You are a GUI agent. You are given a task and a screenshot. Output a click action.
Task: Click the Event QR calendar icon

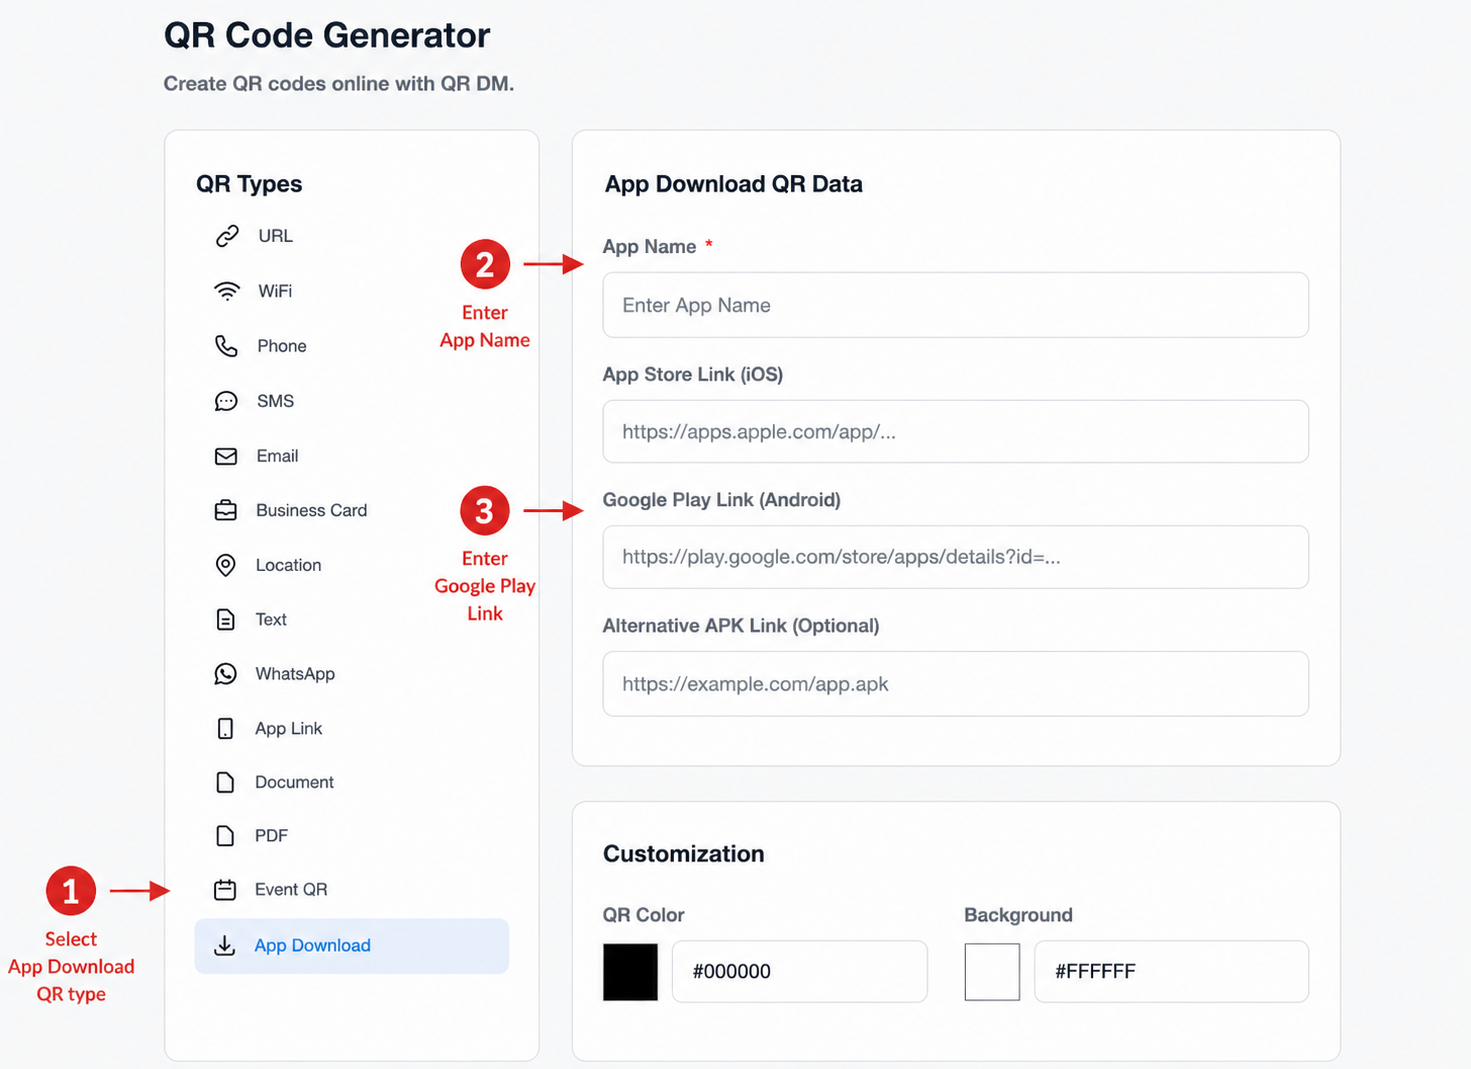225,890
